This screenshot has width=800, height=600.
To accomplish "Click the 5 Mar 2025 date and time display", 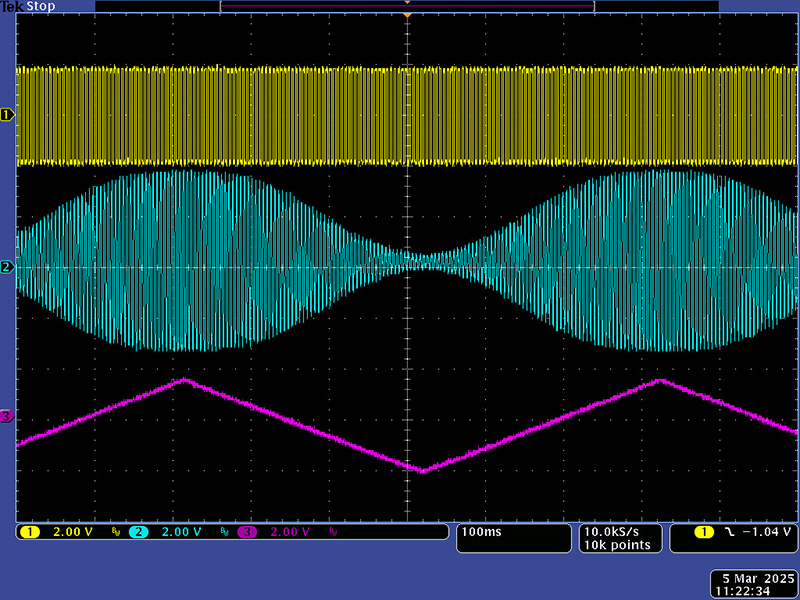I will pyautogui.click(x=754, y=585).
